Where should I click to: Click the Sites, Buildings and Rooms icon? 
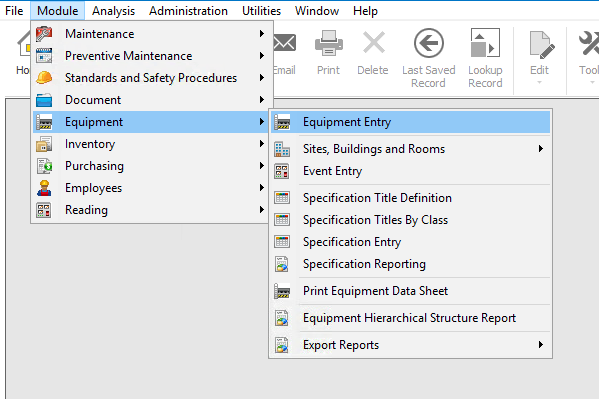282,149
